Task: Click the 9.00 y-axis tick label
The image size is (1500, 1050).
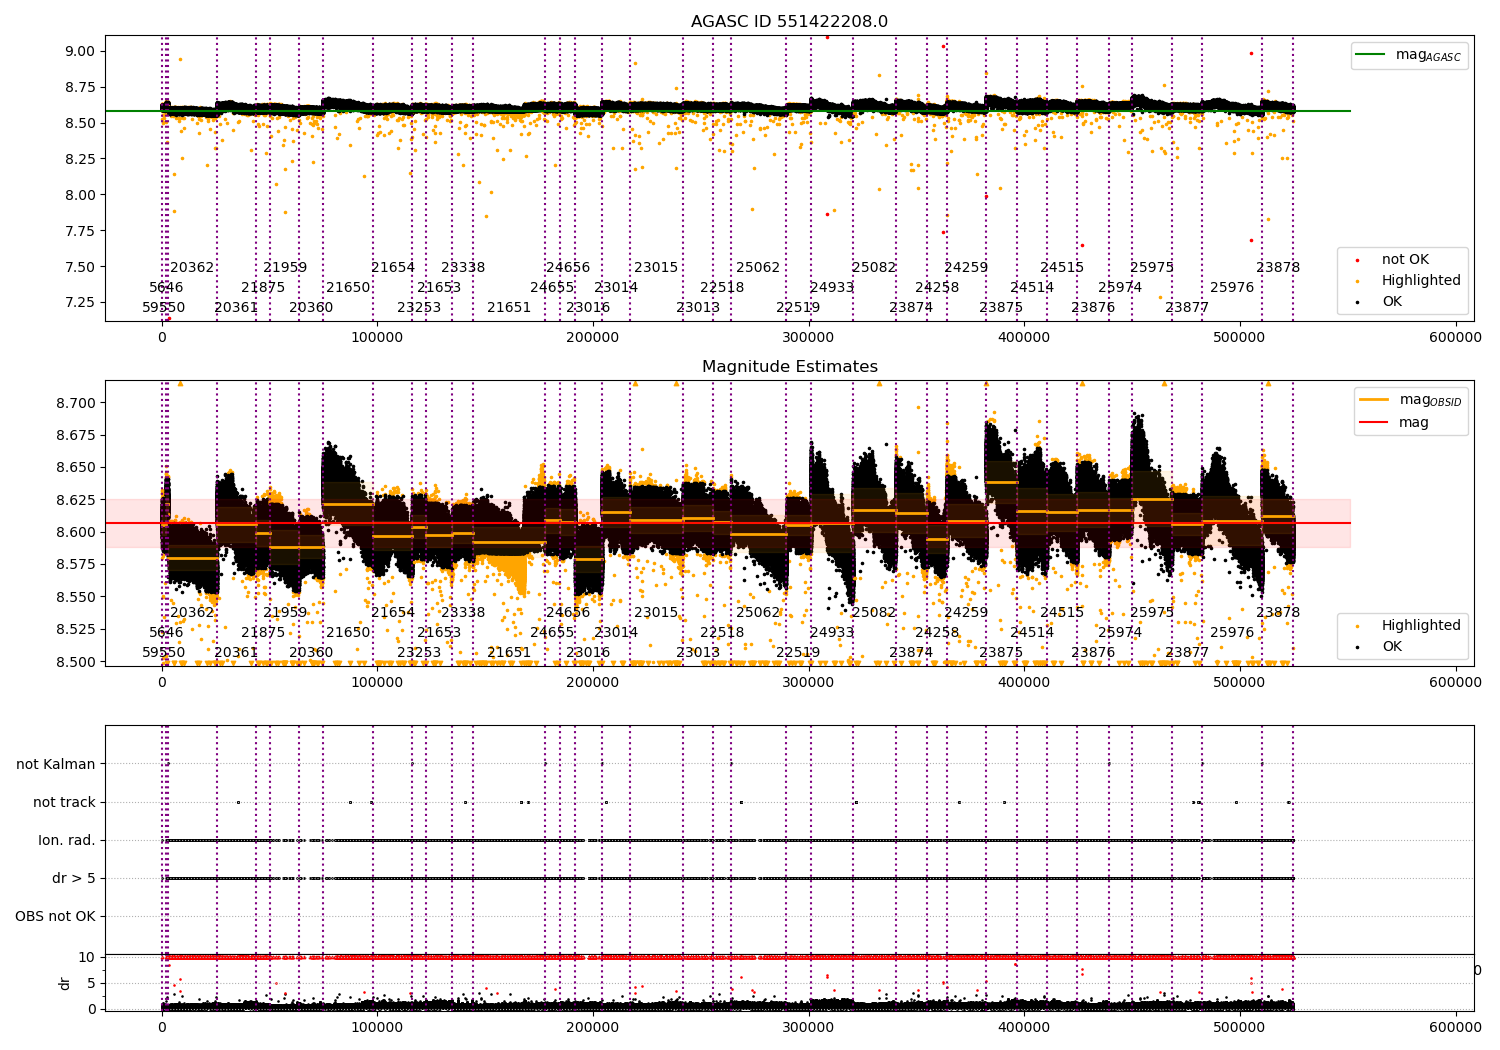Action: tap(80, 51)
